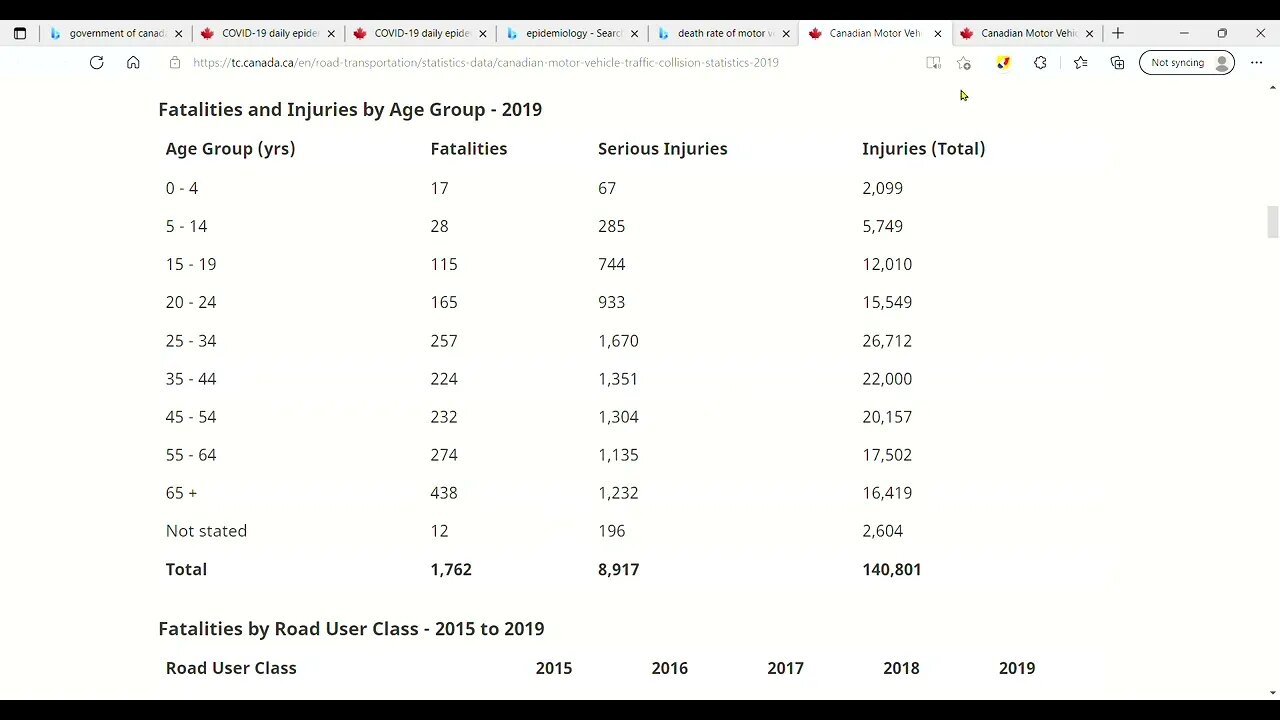1280x720 pixels.
Task: Click the scrollbar down arrow
Action: (x=1272, y=692)
